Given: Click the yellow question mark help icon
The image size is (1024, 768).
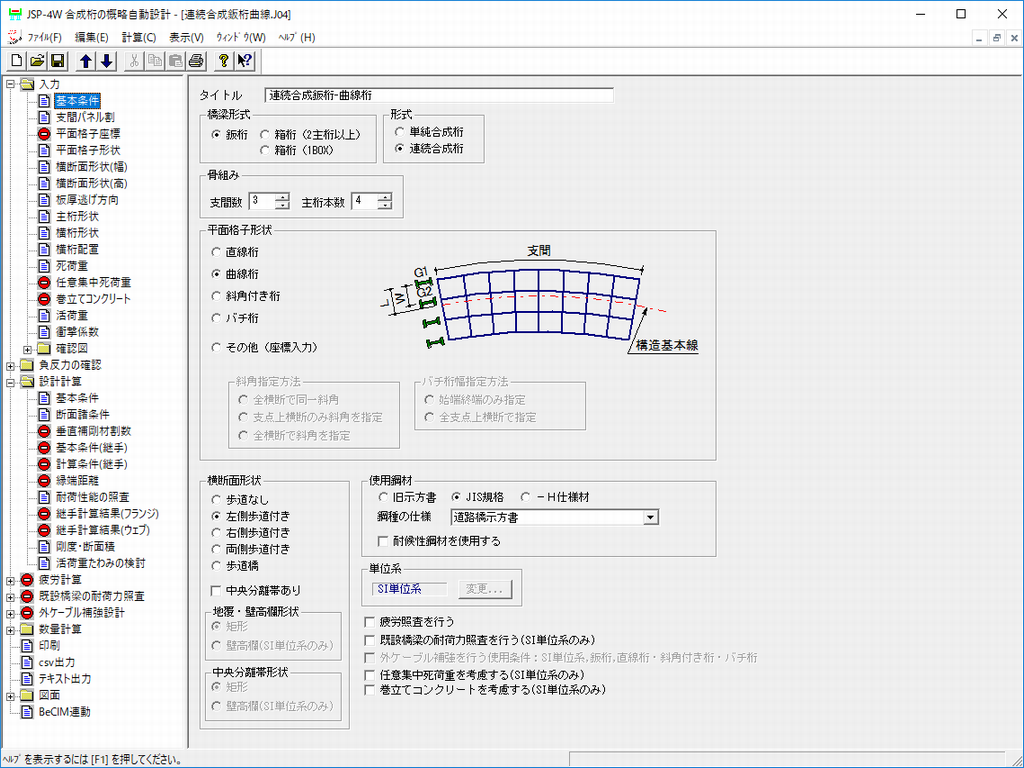Looking at the screenshot, I should click(x=224, y=61).
